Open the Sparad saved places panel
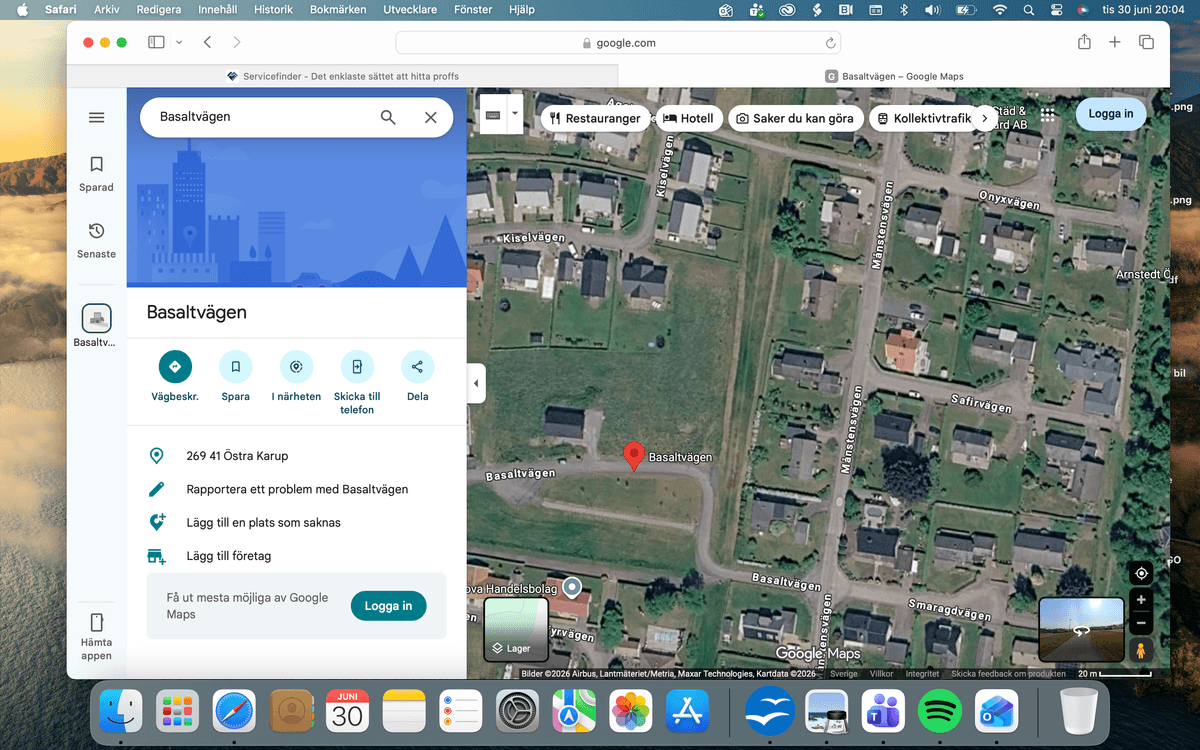 click(97, 173)
